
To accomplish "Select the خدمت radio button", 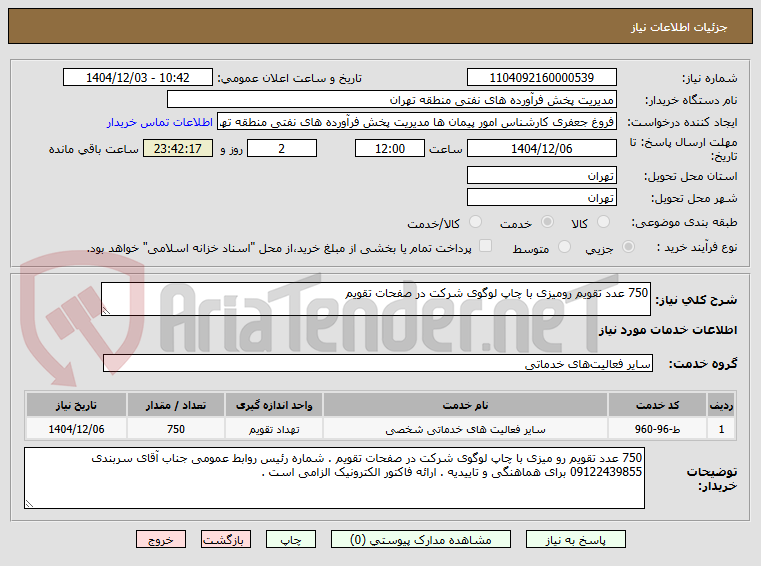I will 547,222.
